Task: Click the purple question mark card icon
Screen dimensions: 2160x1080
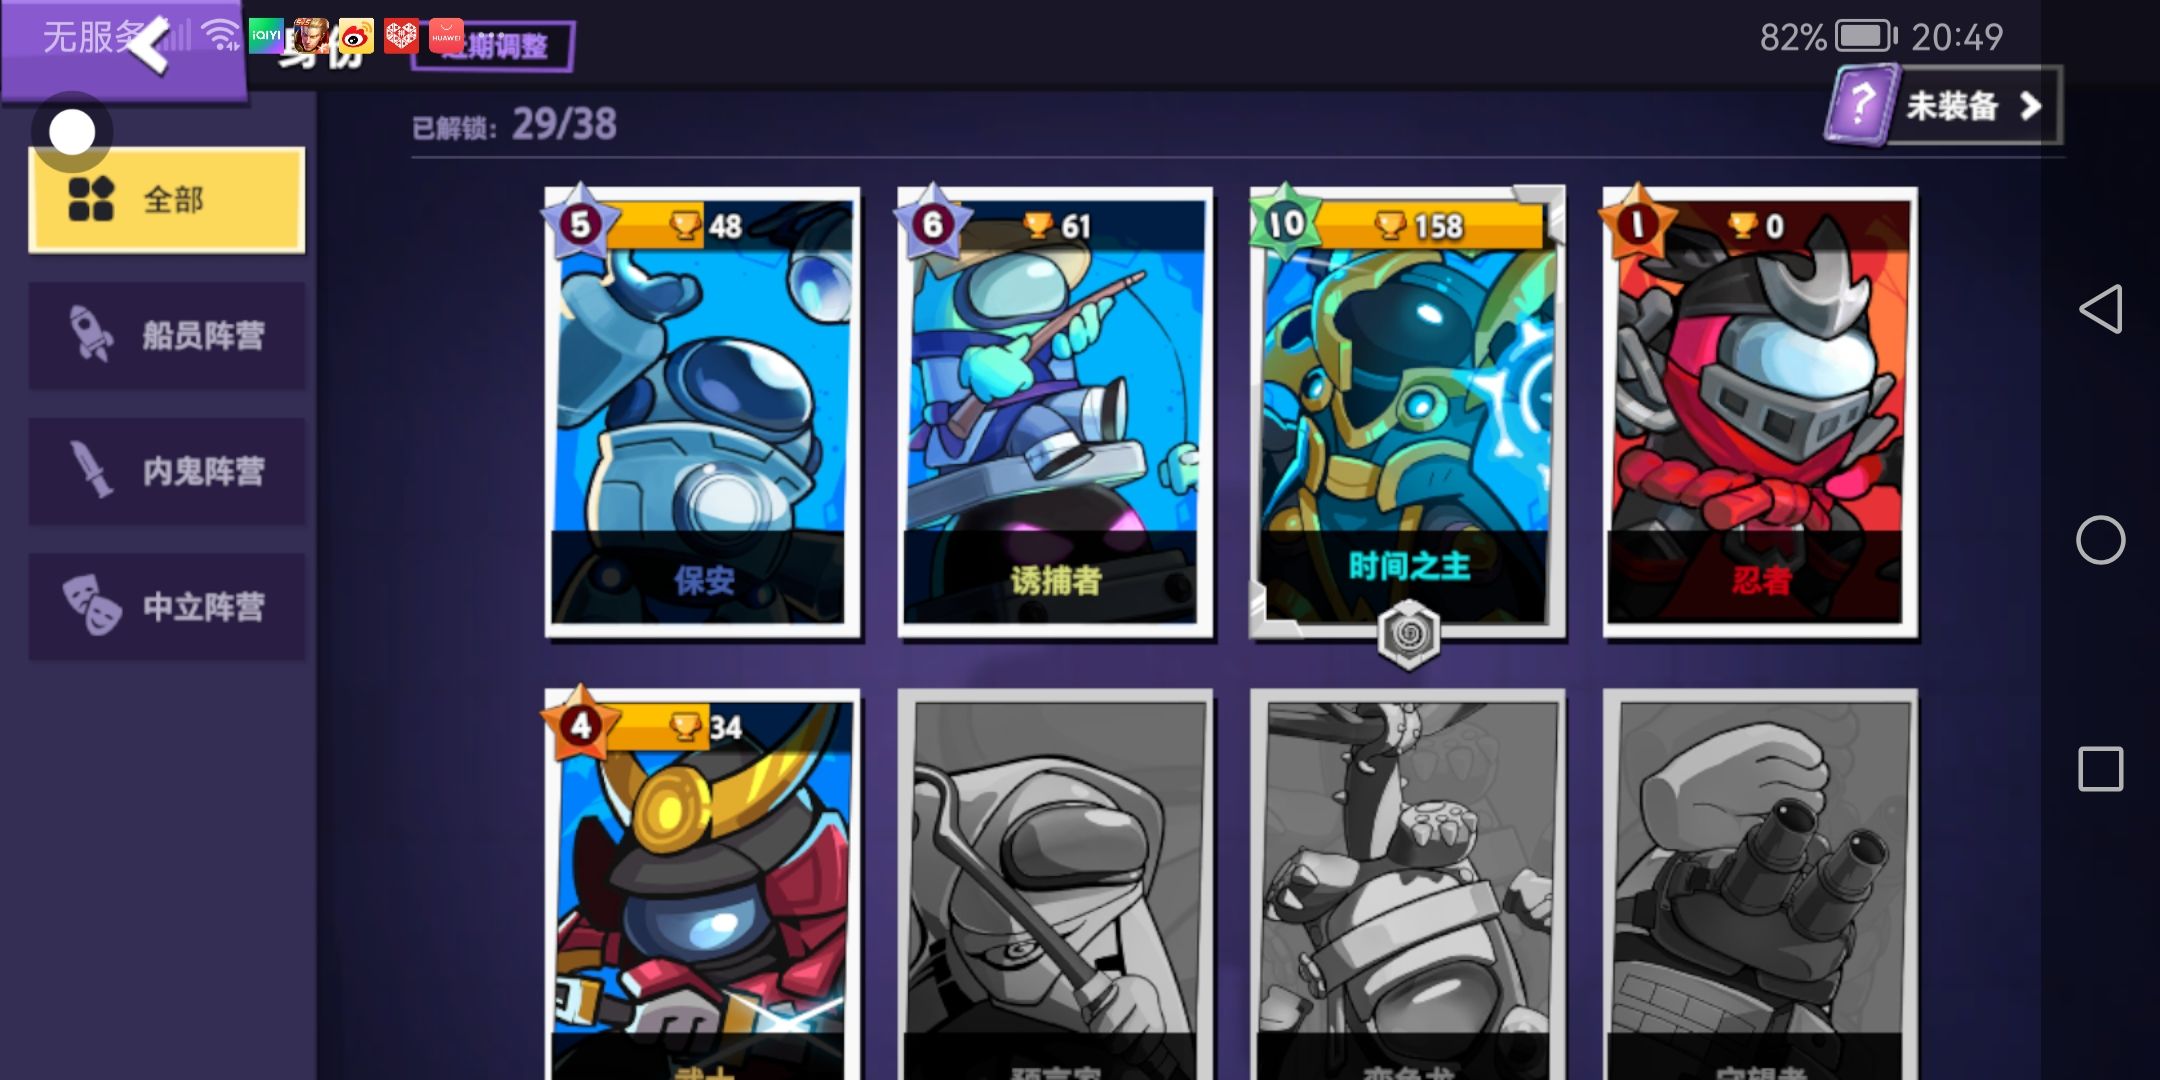Action: [1860, 104]
